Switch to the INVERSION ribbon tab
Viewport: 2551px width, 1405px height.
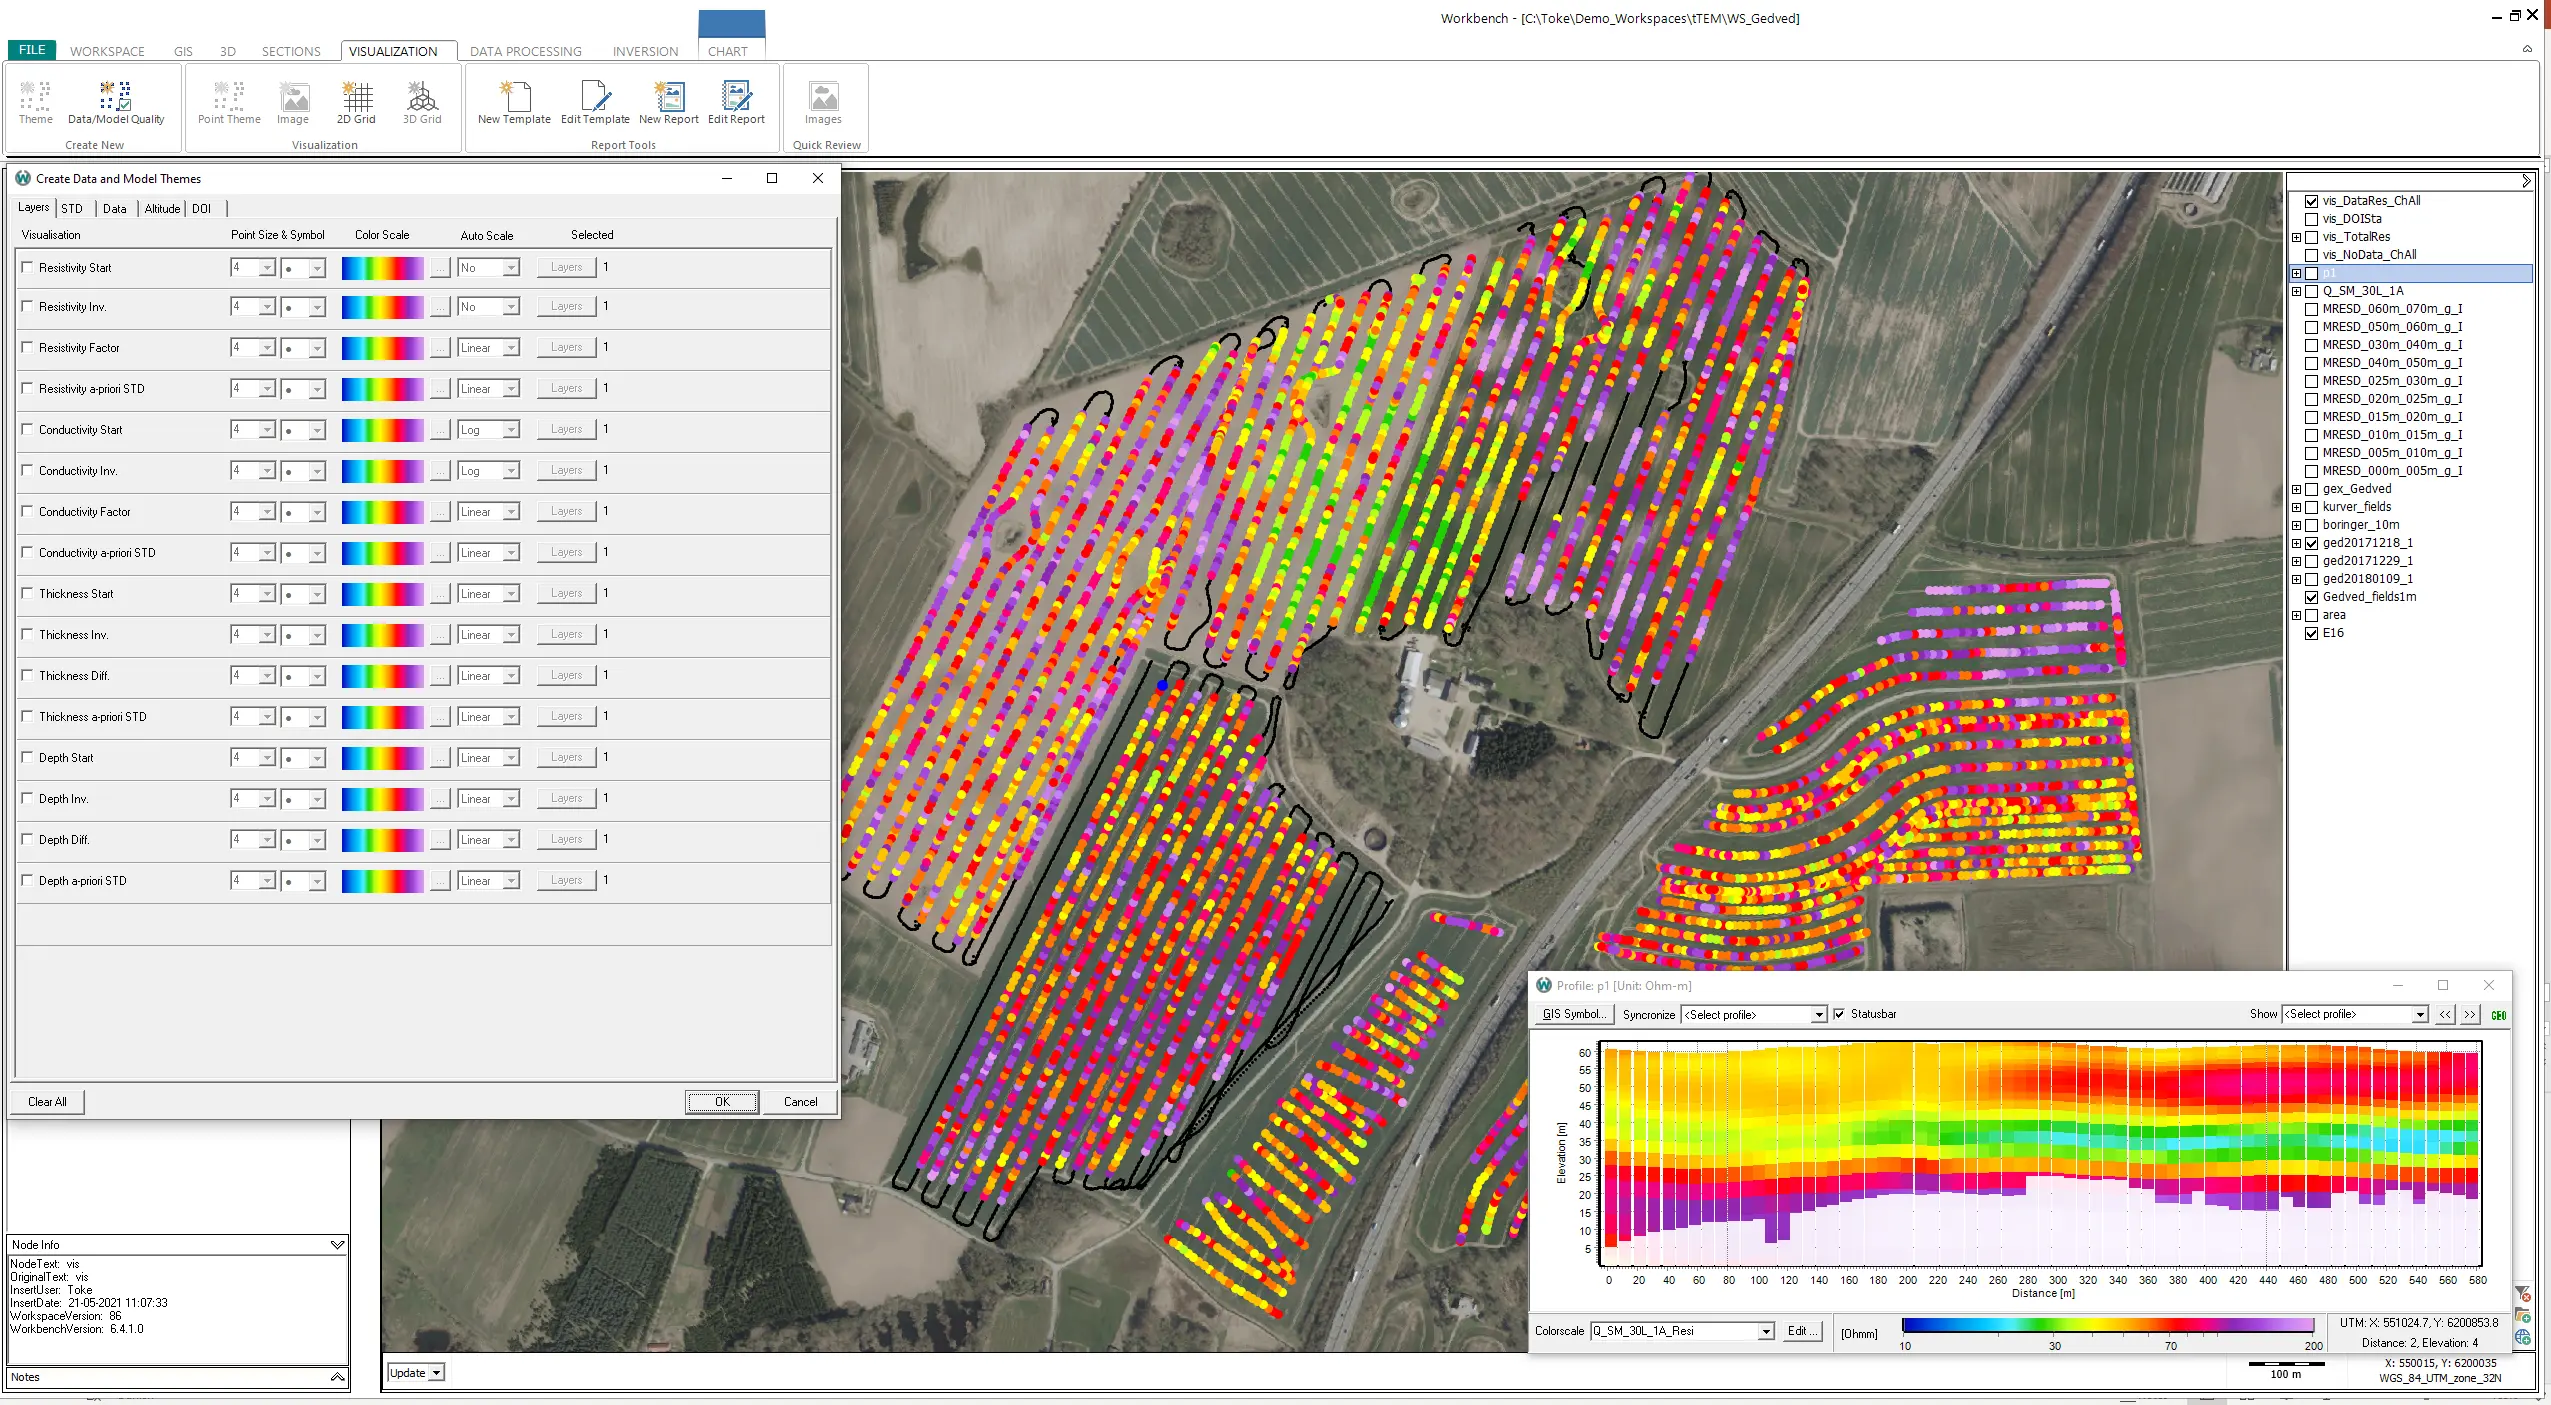tap(645, 51)
